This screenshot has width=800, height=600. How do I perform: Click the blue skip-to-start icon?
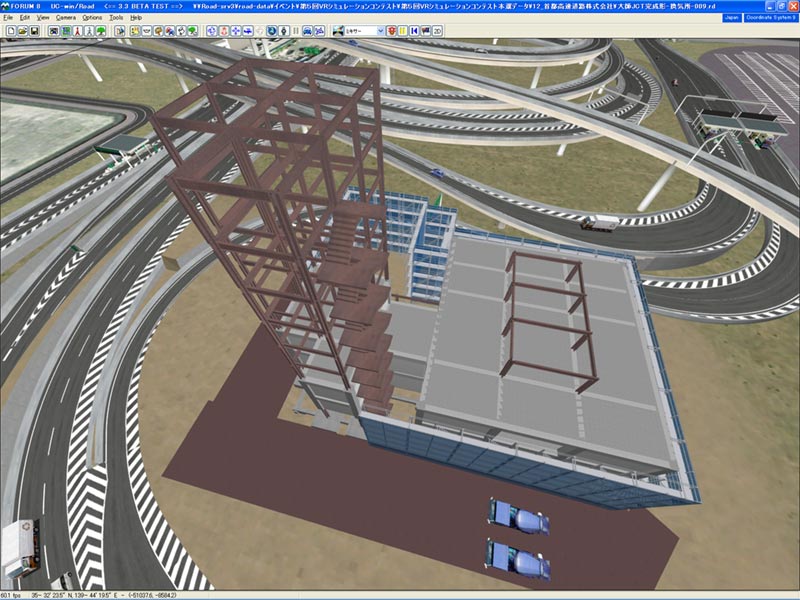(414, 31)
